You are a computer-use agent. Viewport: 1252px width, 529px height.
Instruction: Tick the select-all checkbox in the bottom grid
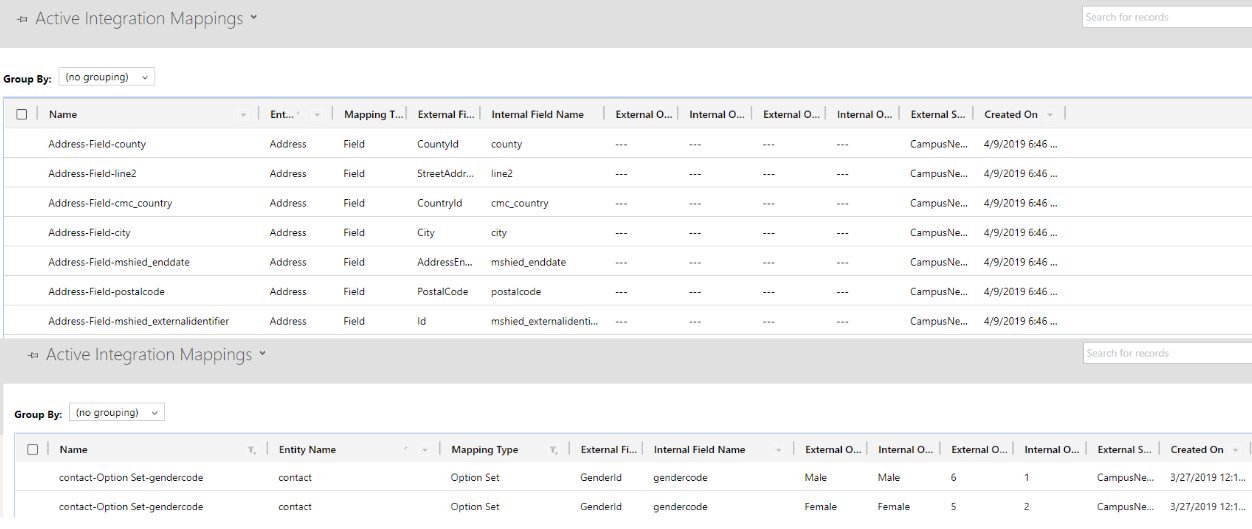[33, 450]
